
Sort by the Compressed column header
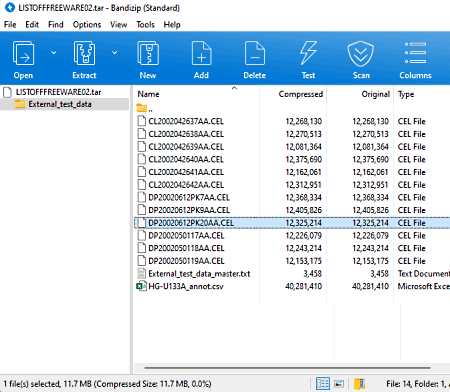pos(301,94)
